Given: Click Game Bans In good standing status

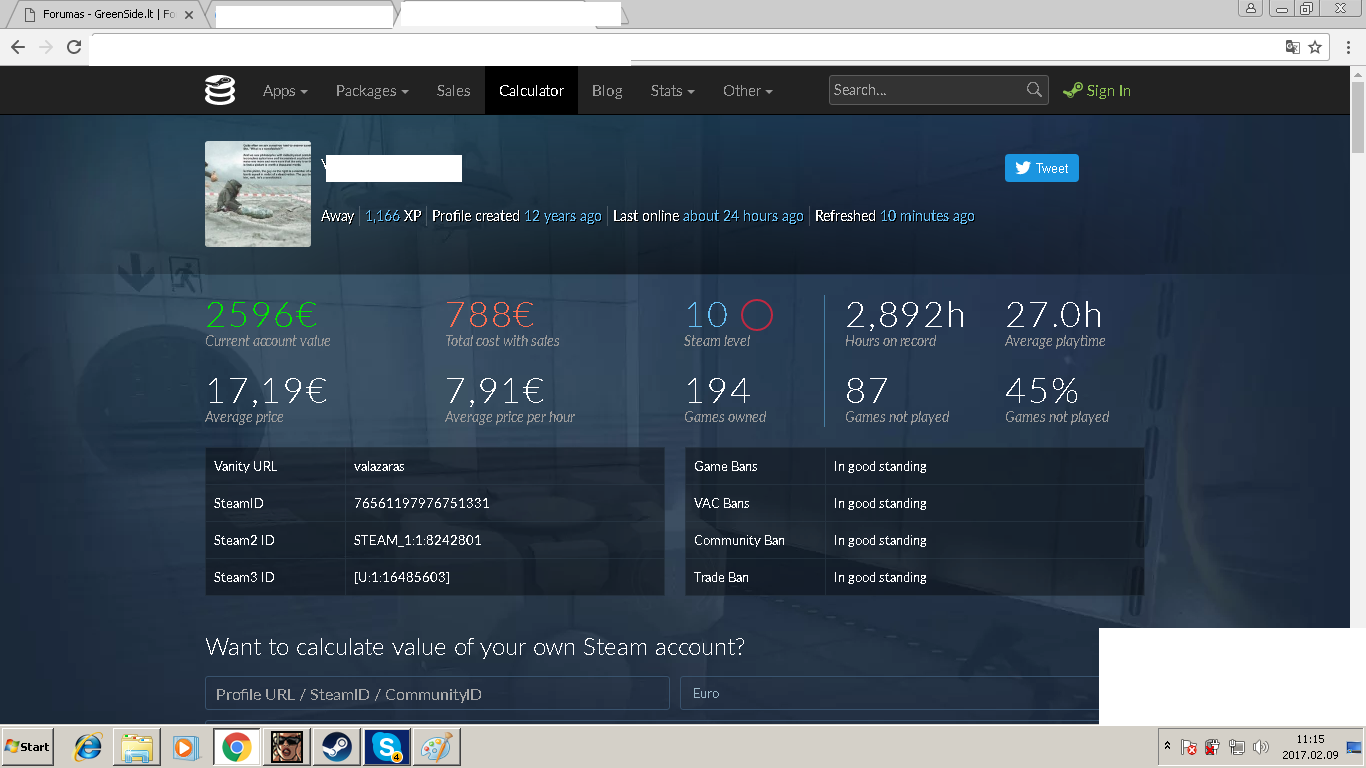Looking at the screenshot, I should pos(880,466).
